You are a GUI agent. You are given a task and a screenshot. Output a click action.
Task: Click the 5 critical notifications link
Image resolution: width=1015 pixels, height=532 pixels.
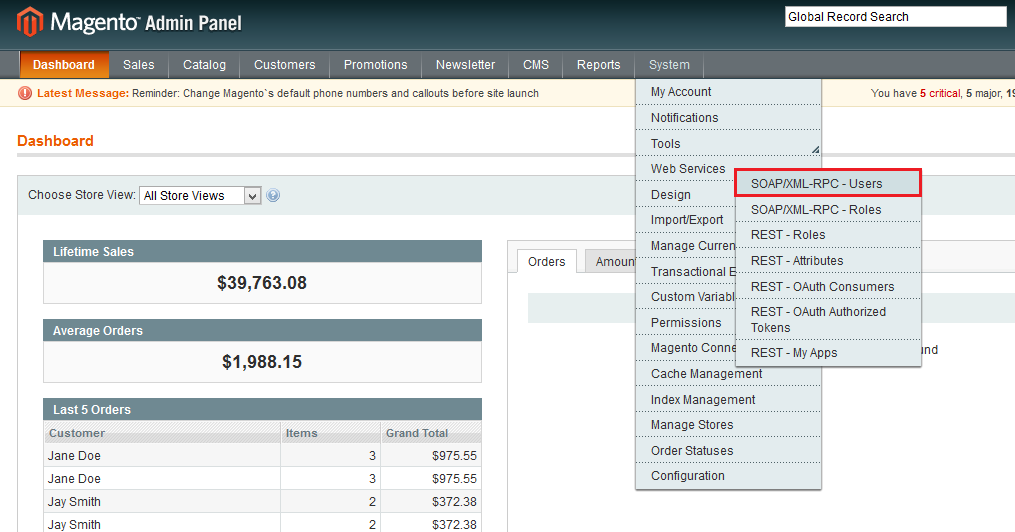point(940,93)
